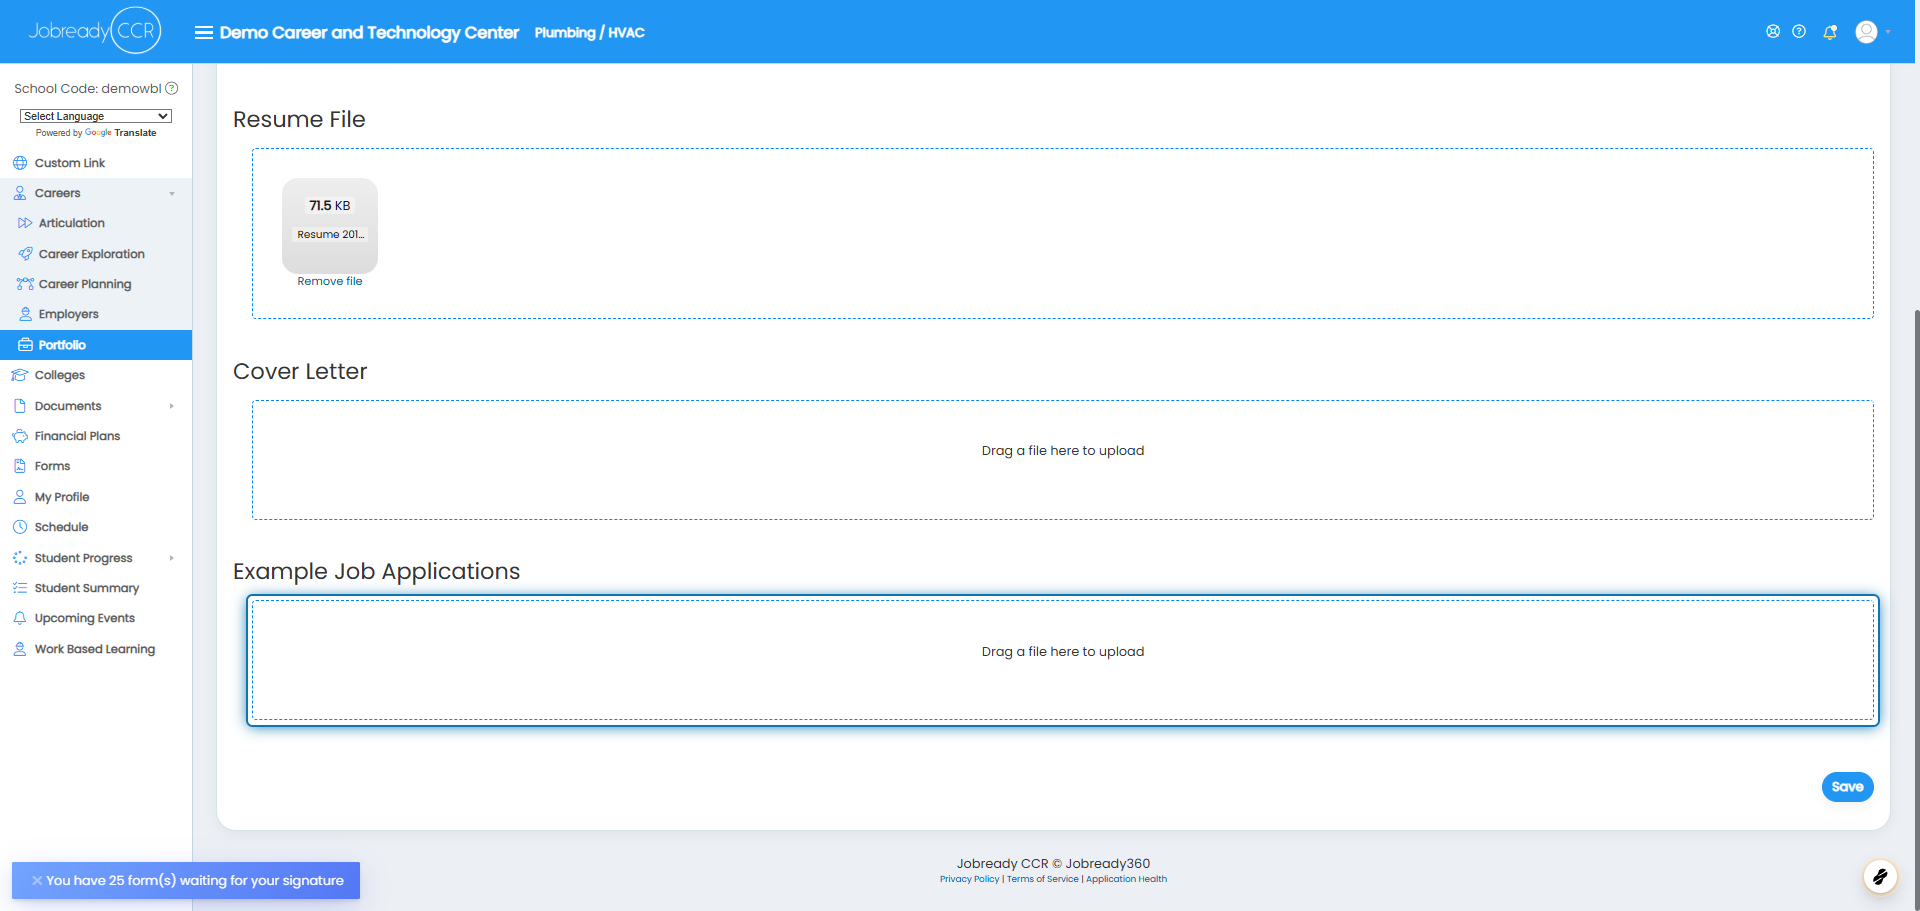This screenshot has width=1920, height=911.
Task: Open the Application Health link
Action: coord(1126,879)
